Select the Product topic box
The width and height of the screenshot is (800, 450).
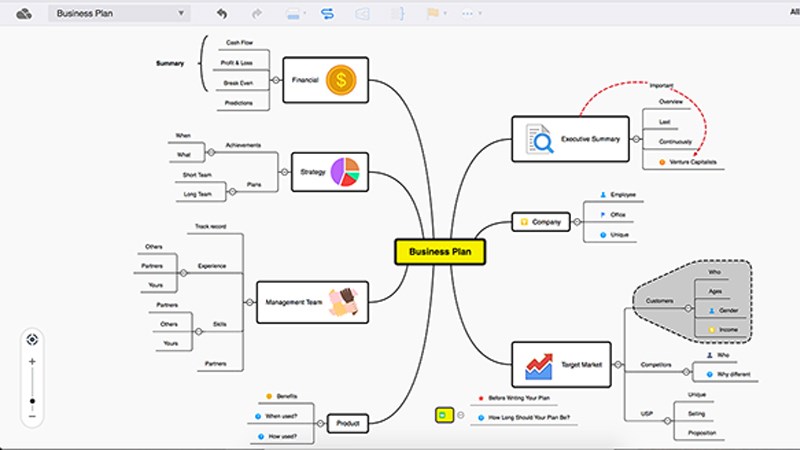pos(347,423)
